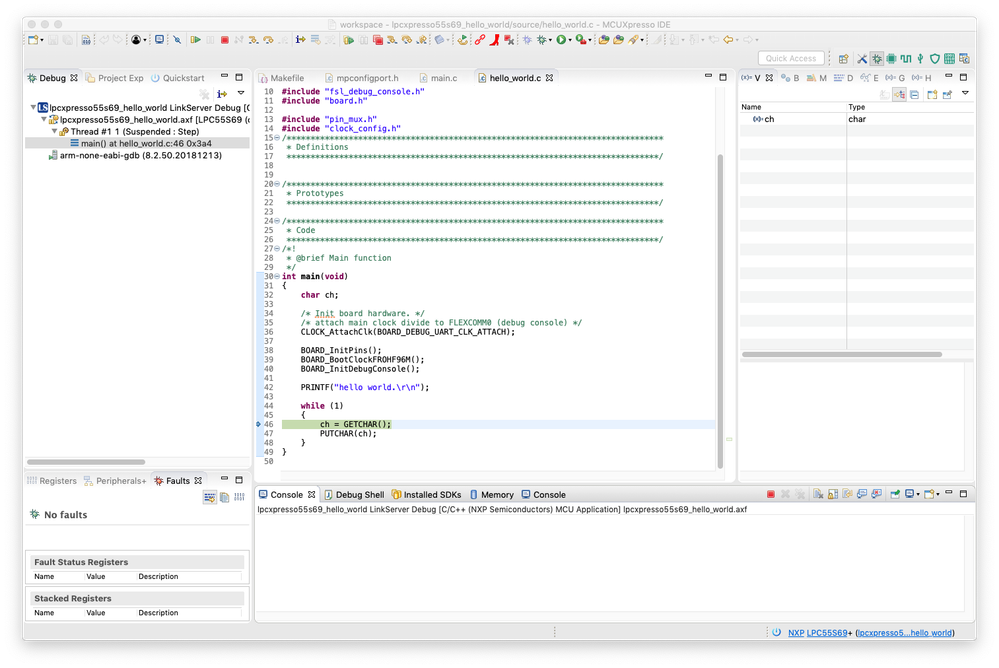Toggle Instruction Stepping Mode icon

pos(300,40)
